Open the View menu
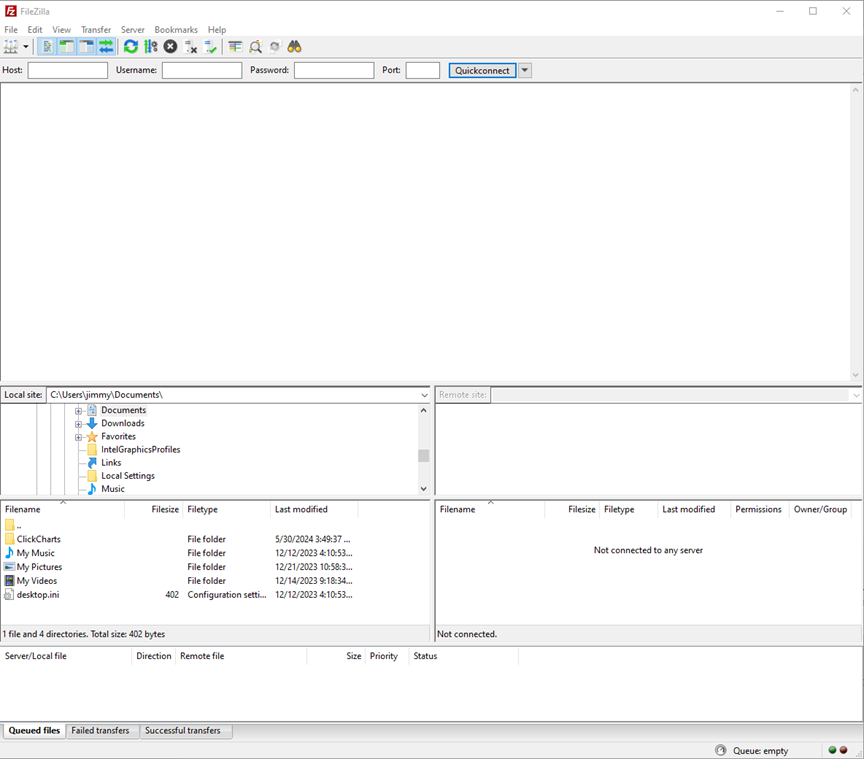864x759 pixels. (x=62, y=30)
